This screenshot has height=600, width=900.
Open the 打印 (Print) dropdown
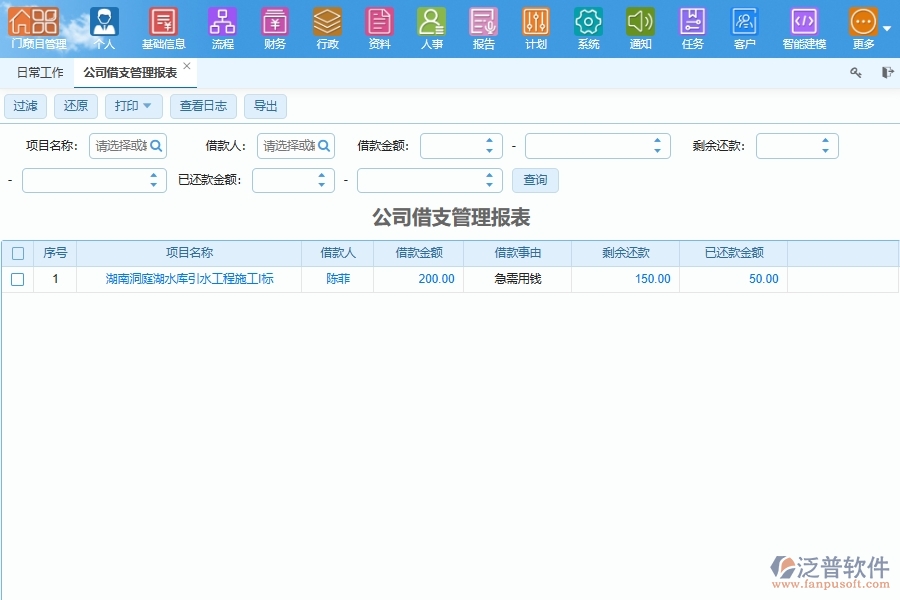point(133,106)
